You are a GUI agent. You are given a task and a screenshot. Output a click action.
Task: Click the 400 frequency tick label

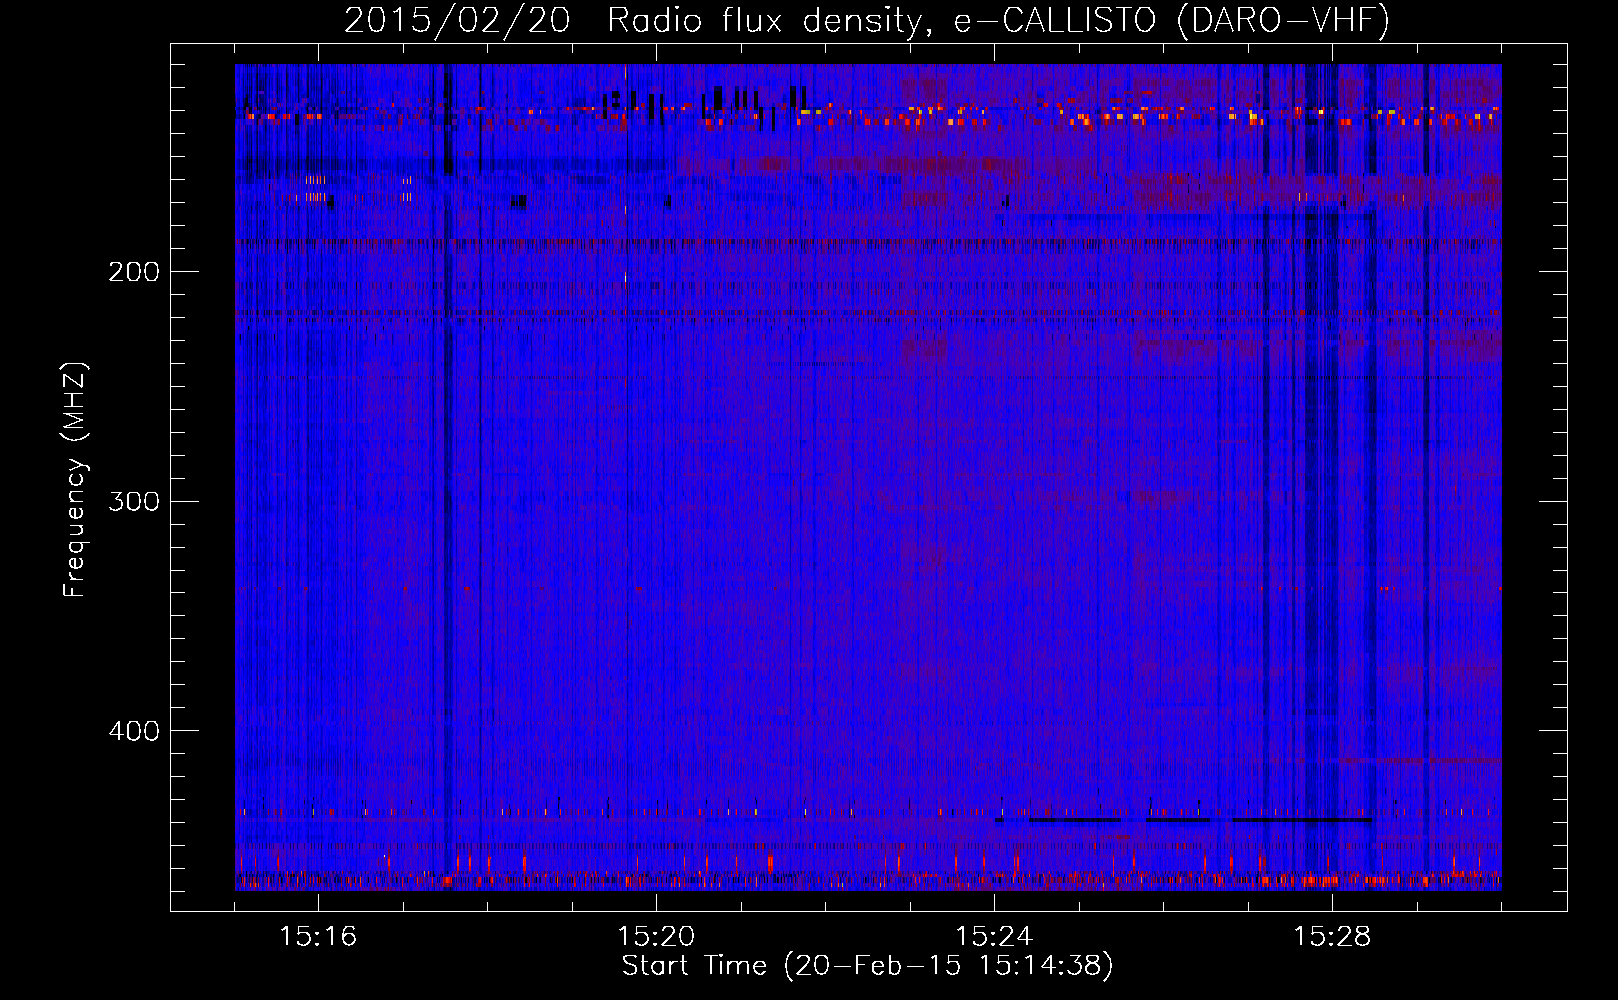tap(134, 731)
